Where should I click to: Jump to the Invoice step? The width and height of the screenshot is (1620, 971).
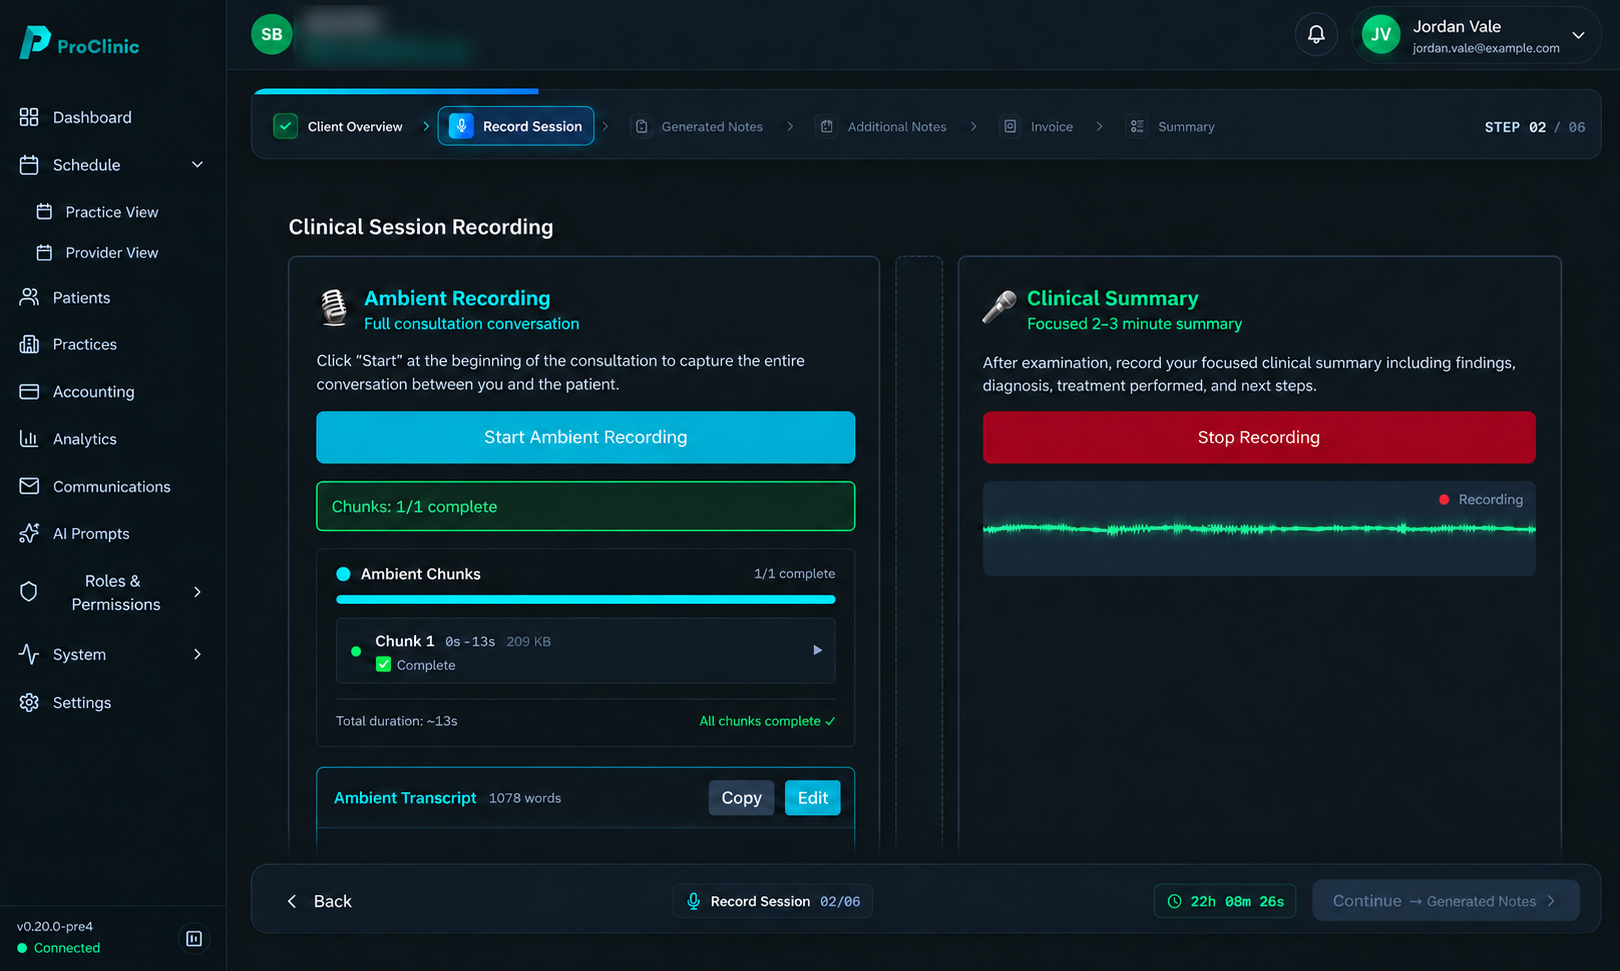pos(1038,127)
